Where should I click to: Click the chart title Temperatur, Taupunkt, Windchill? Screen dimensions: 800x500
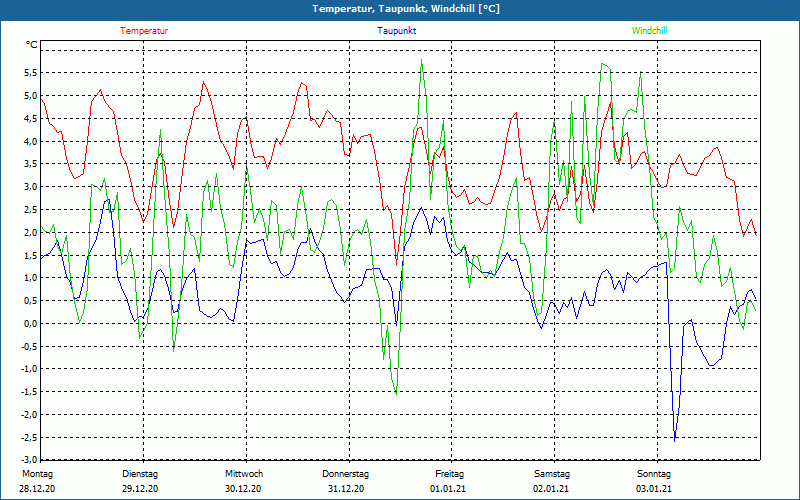tap(406, 9)
